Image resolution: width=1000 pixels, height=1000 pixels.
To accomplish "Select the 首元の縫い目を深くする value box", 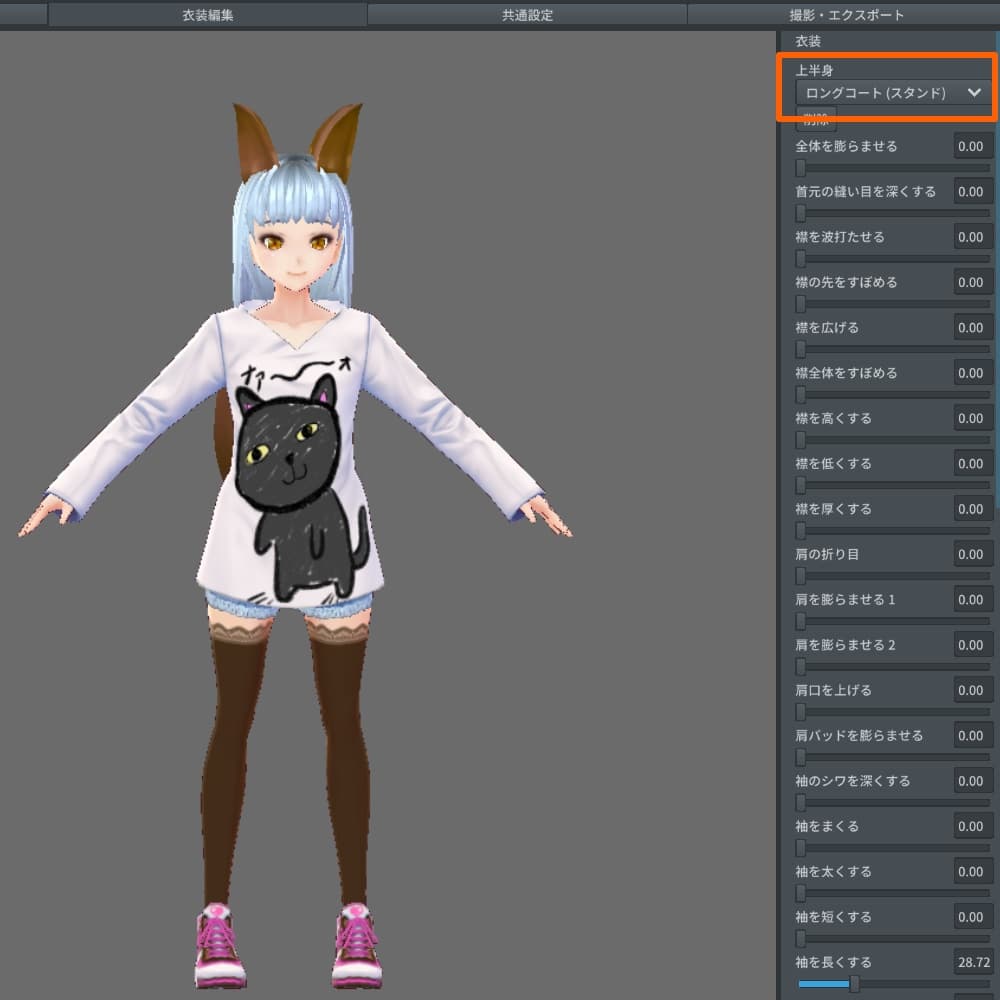I will point(972,191).
